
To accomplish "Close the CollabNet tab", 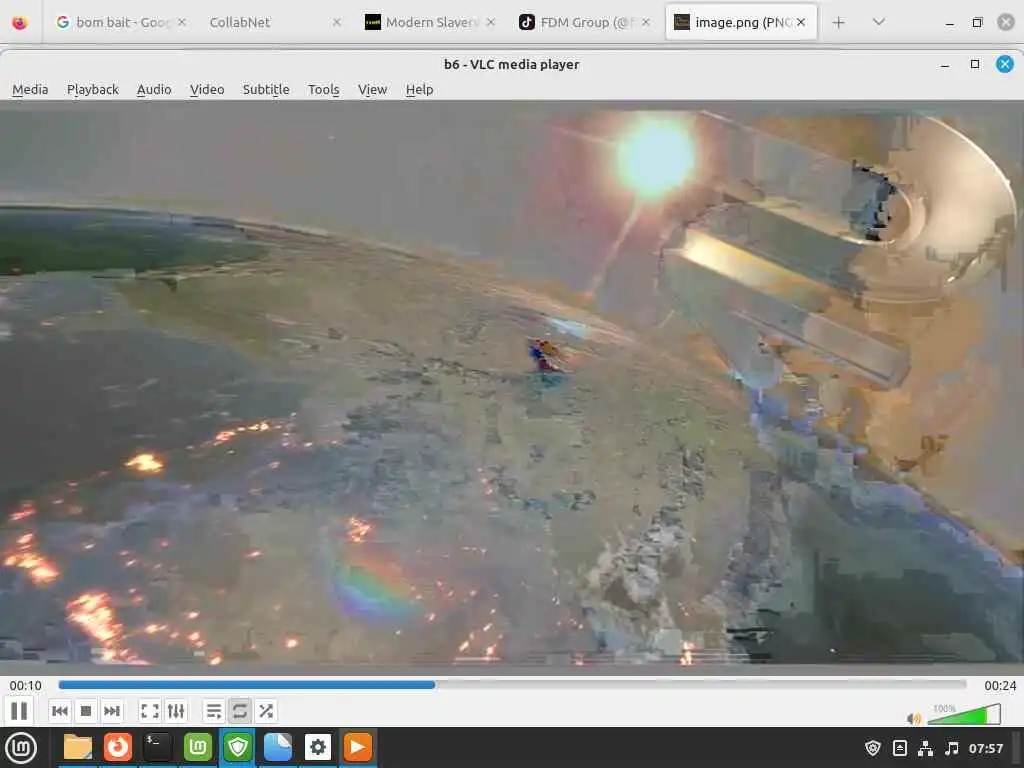I will click(336, 22).
